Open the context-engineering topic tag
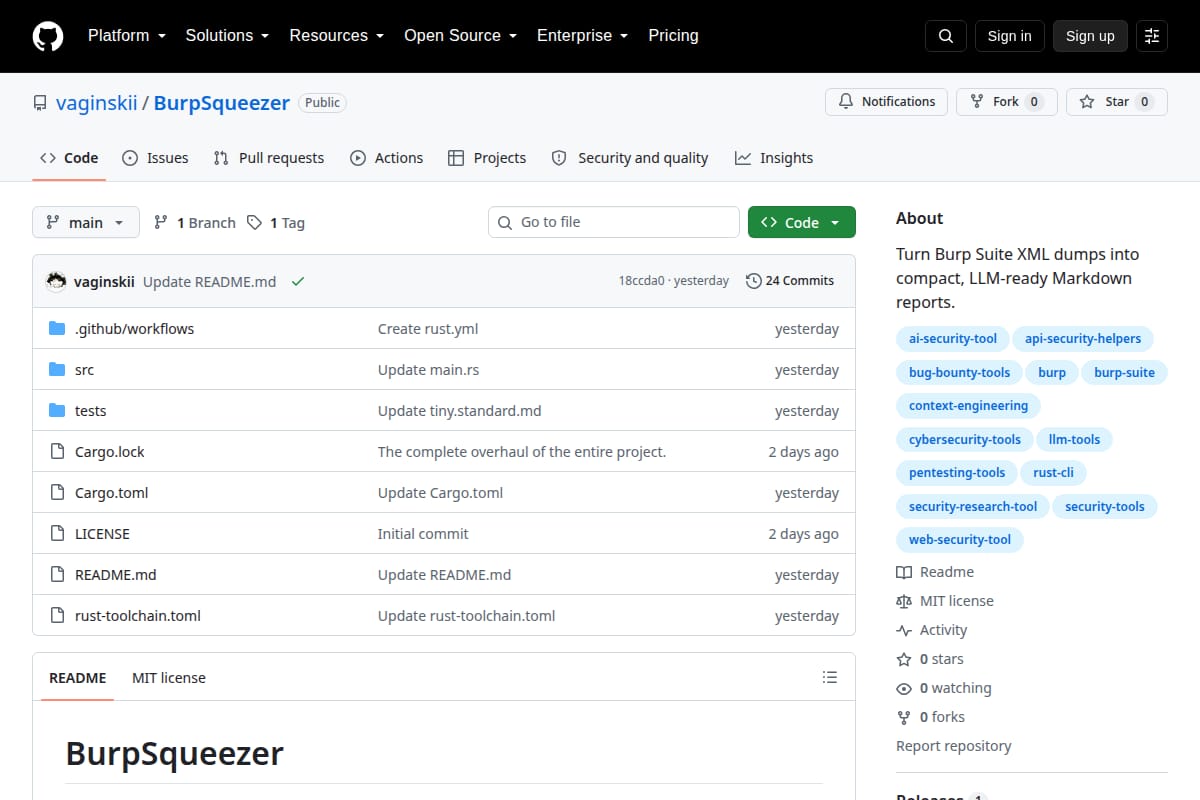 pos(968,405)
